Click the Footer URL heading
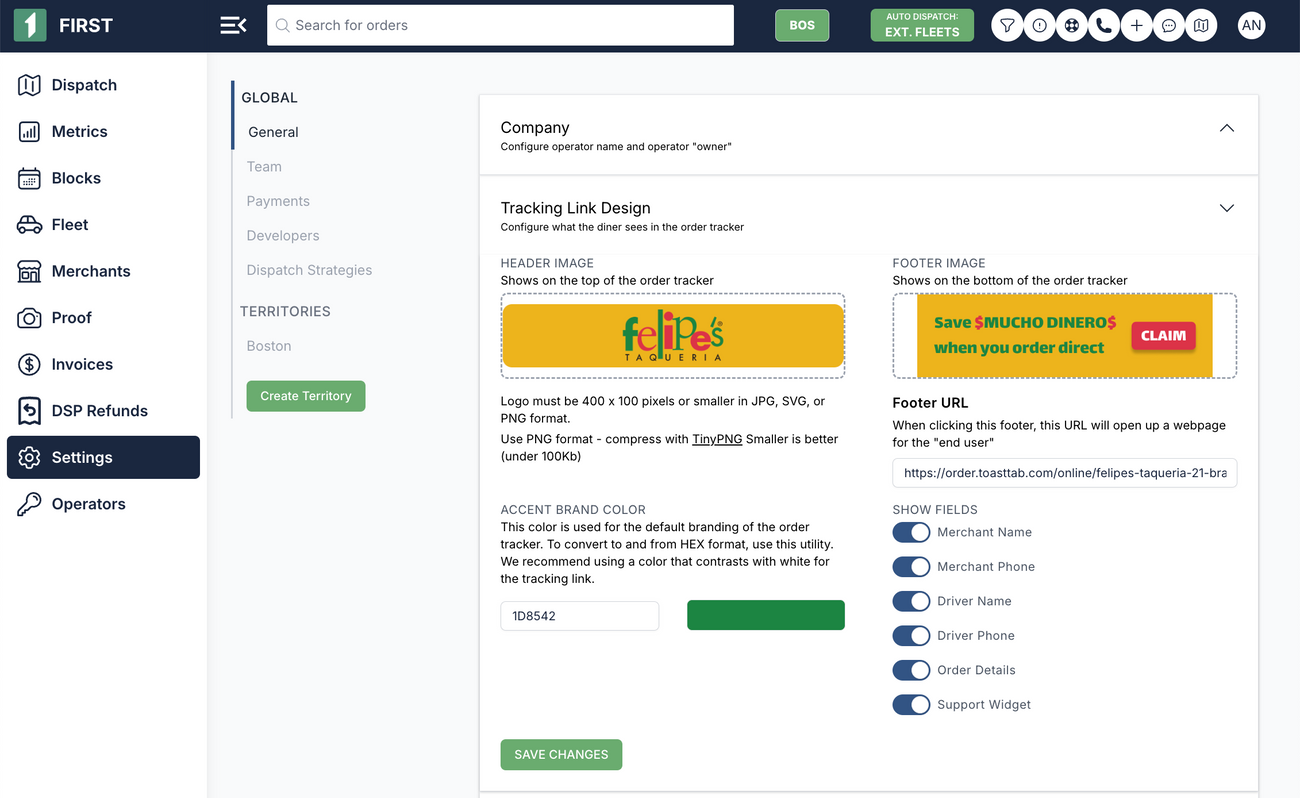The height and width of the screenshot is (798, 1300). (x=930, y=403)
